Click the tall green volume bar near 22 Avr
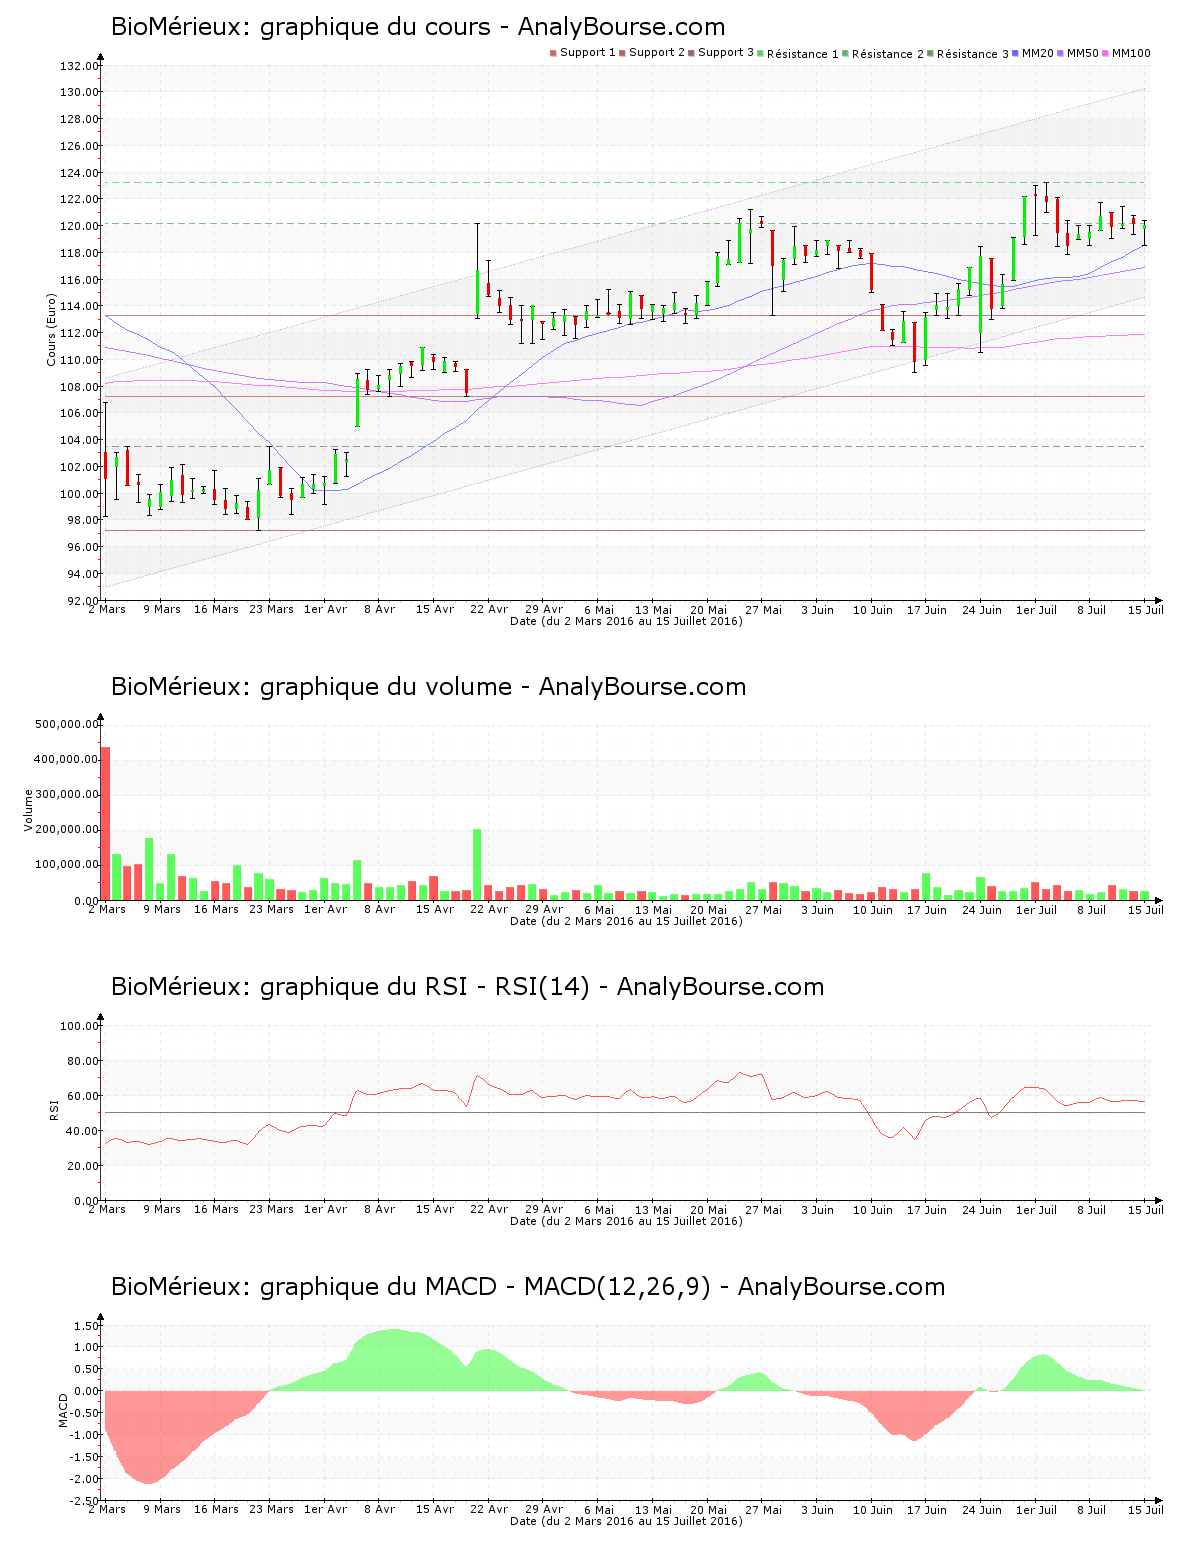The width and height of the screenshot is (1200, 1550). tap(477, 864)
